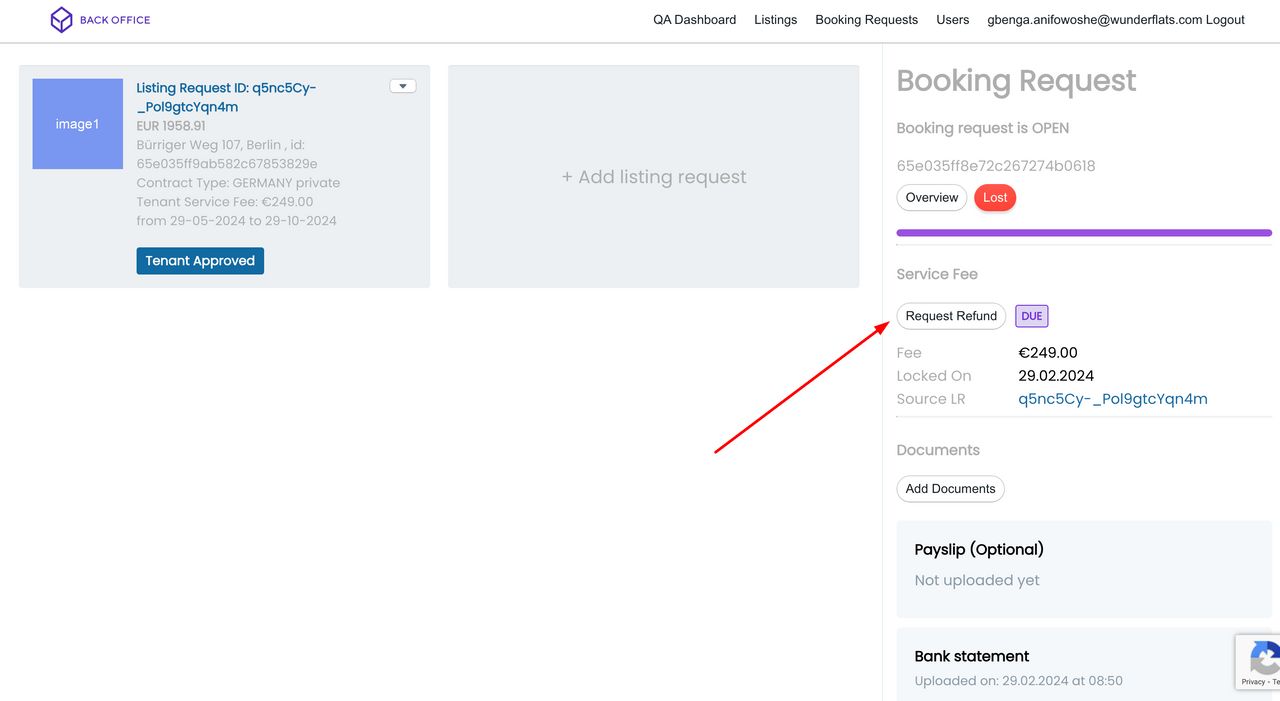Select the Payslip (Optional) document card

(x=1083, y=568)
